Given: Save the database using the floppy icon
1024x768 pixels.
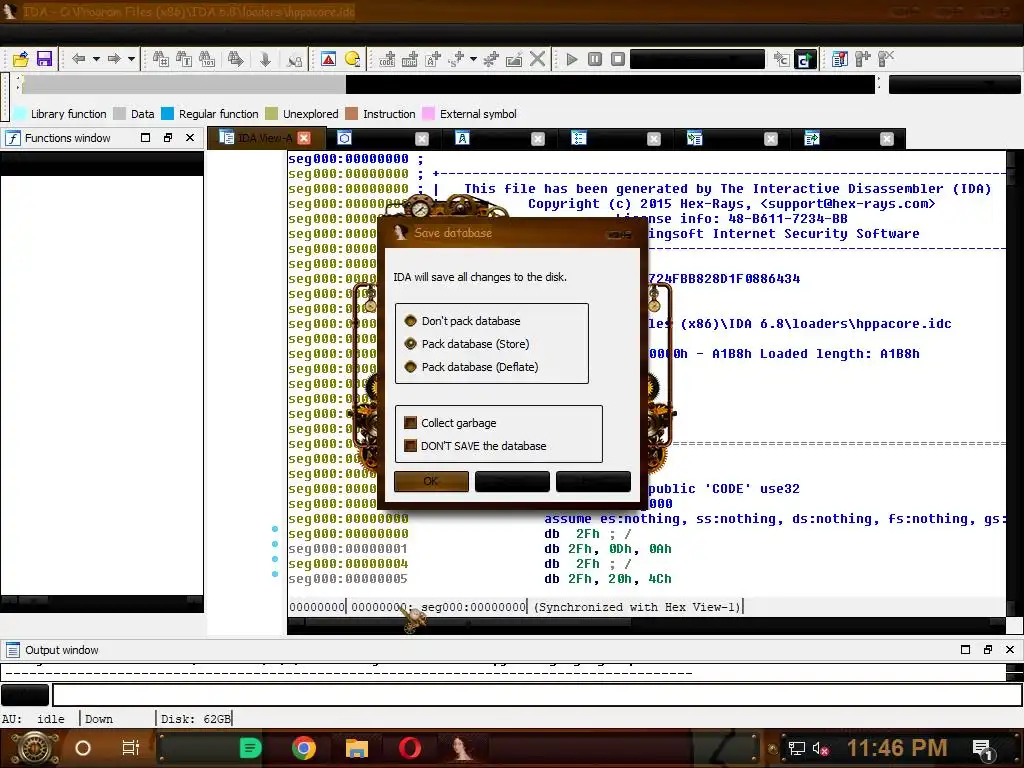Looking at the screenshot, I should tap(44, 59).
